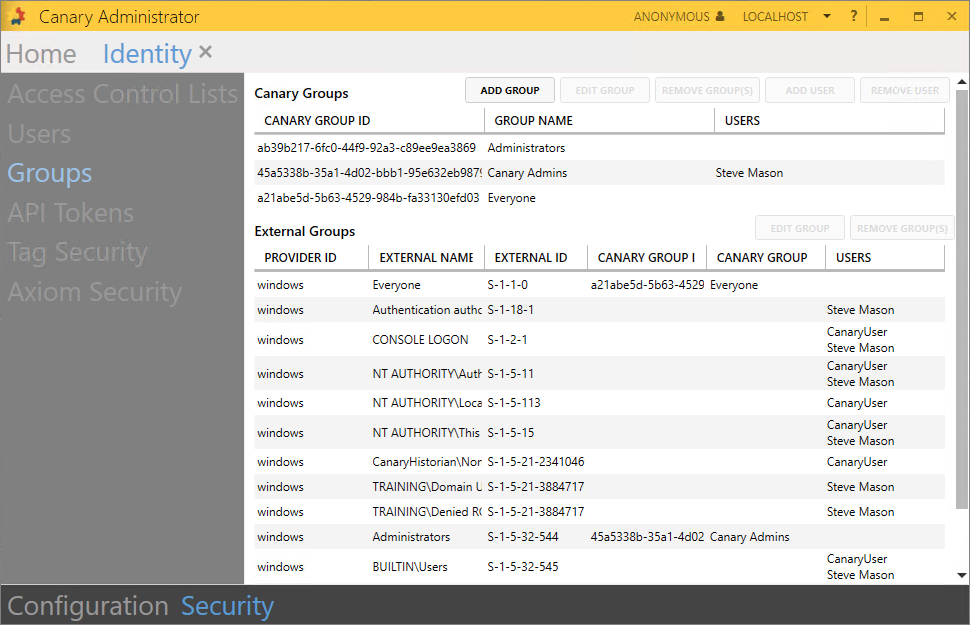Click the scrollbar up arrow
Screen dimensions: 970x625
961,82
